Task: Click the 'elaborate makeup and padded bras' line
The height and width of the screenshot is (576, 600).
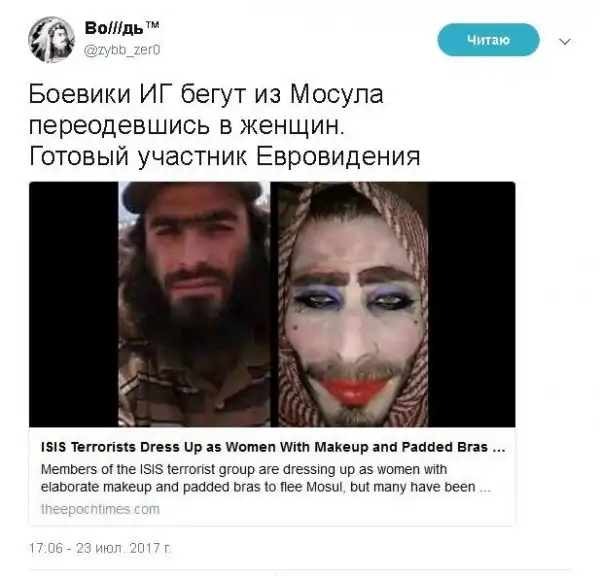Action: [x=266, y=487]
